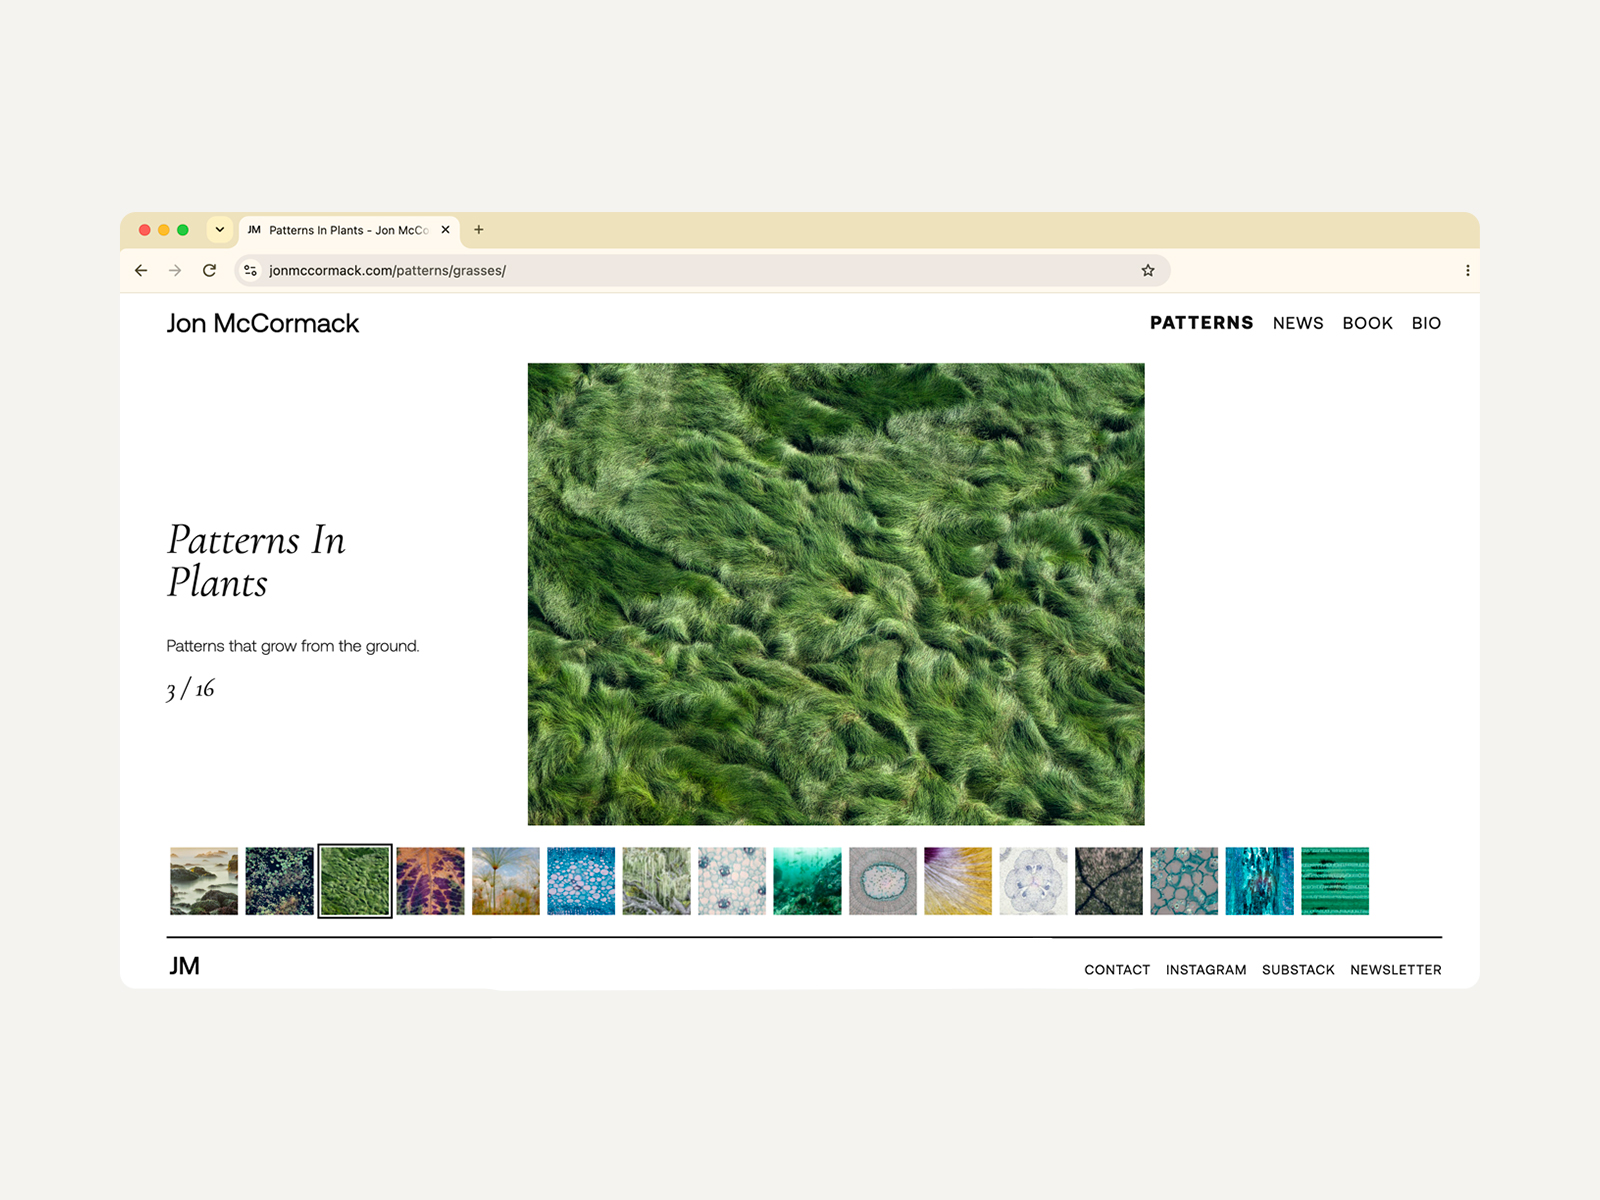
Task: Select the seventh thumbnail, grey-green hanging plants
Action: (x=657, y=881)
